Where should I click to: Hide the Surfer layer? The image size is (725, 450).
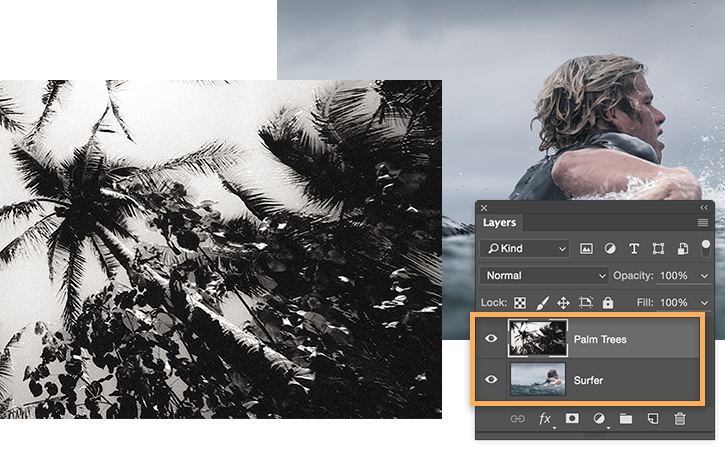491,380
